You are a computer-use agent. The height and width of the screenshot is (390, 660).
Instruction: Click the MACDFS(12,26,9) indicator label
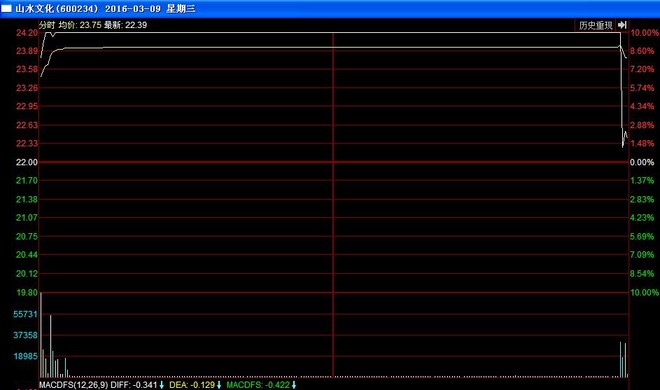(x=74, y=385)
